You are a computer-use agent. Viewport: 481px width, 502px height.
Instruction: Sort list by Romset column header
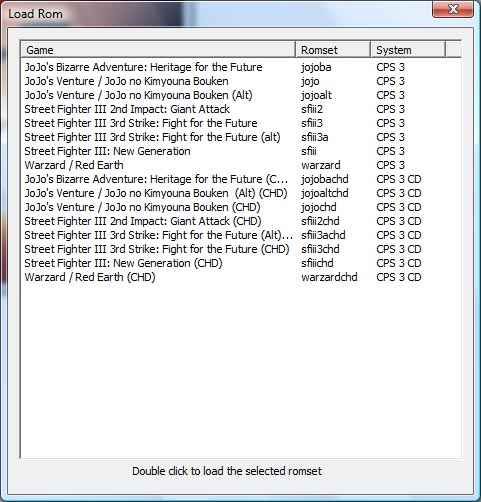click(x=333, y=50)
